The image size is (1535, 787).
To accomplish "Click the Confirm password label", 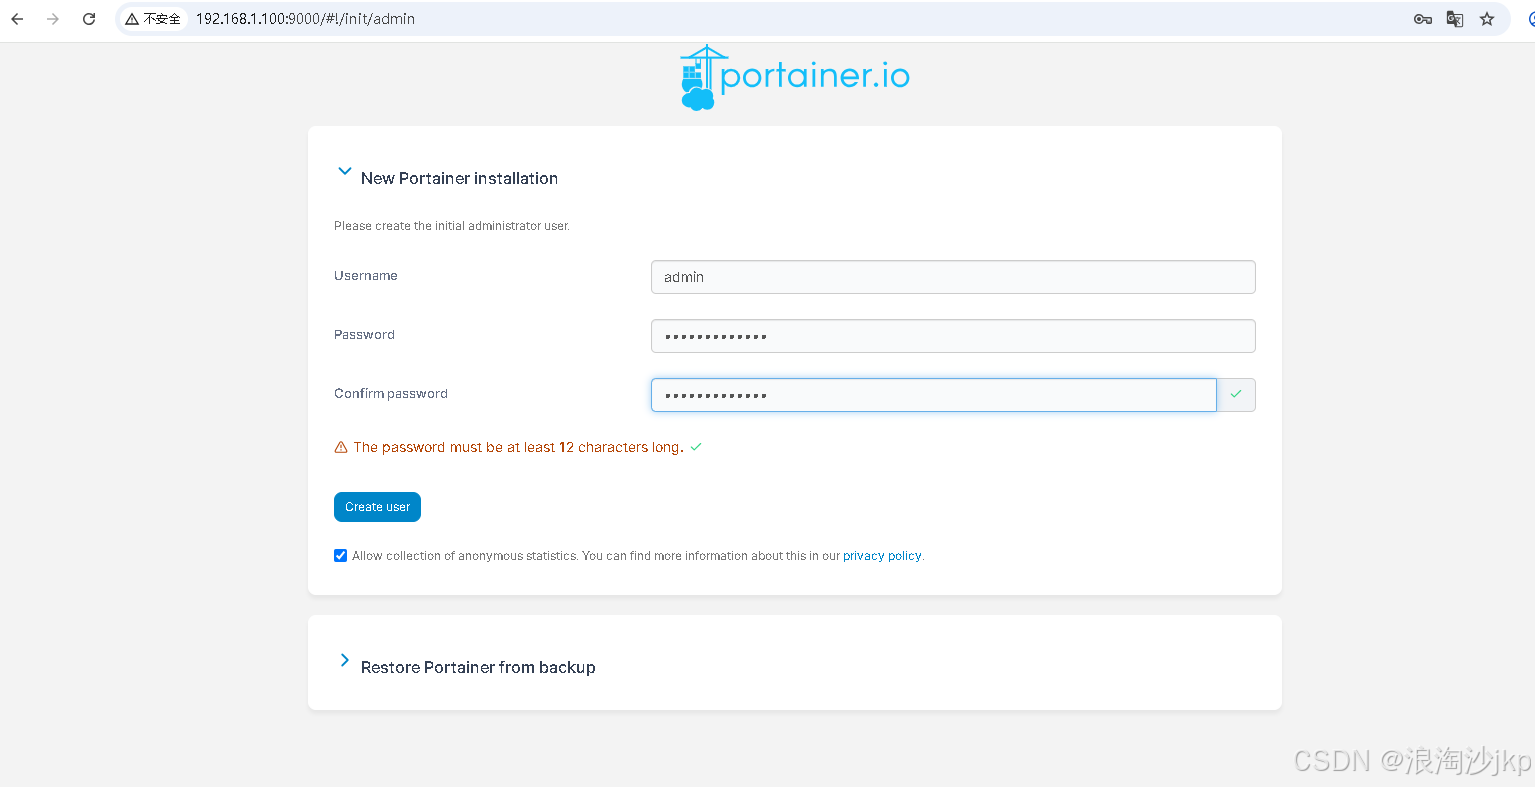I will point(391,394).
